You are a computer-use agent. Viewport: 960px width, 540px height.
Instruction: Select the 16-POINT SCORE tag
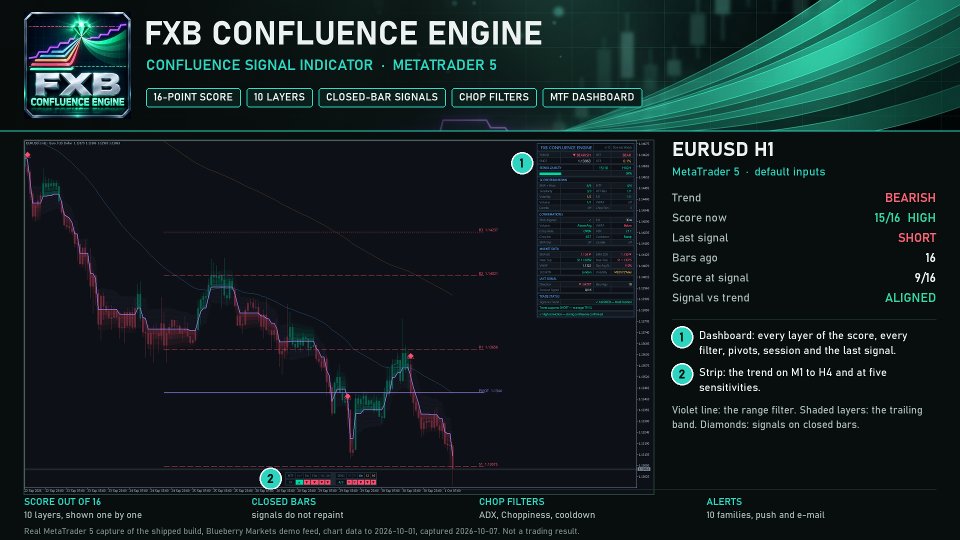click(193, 97)
